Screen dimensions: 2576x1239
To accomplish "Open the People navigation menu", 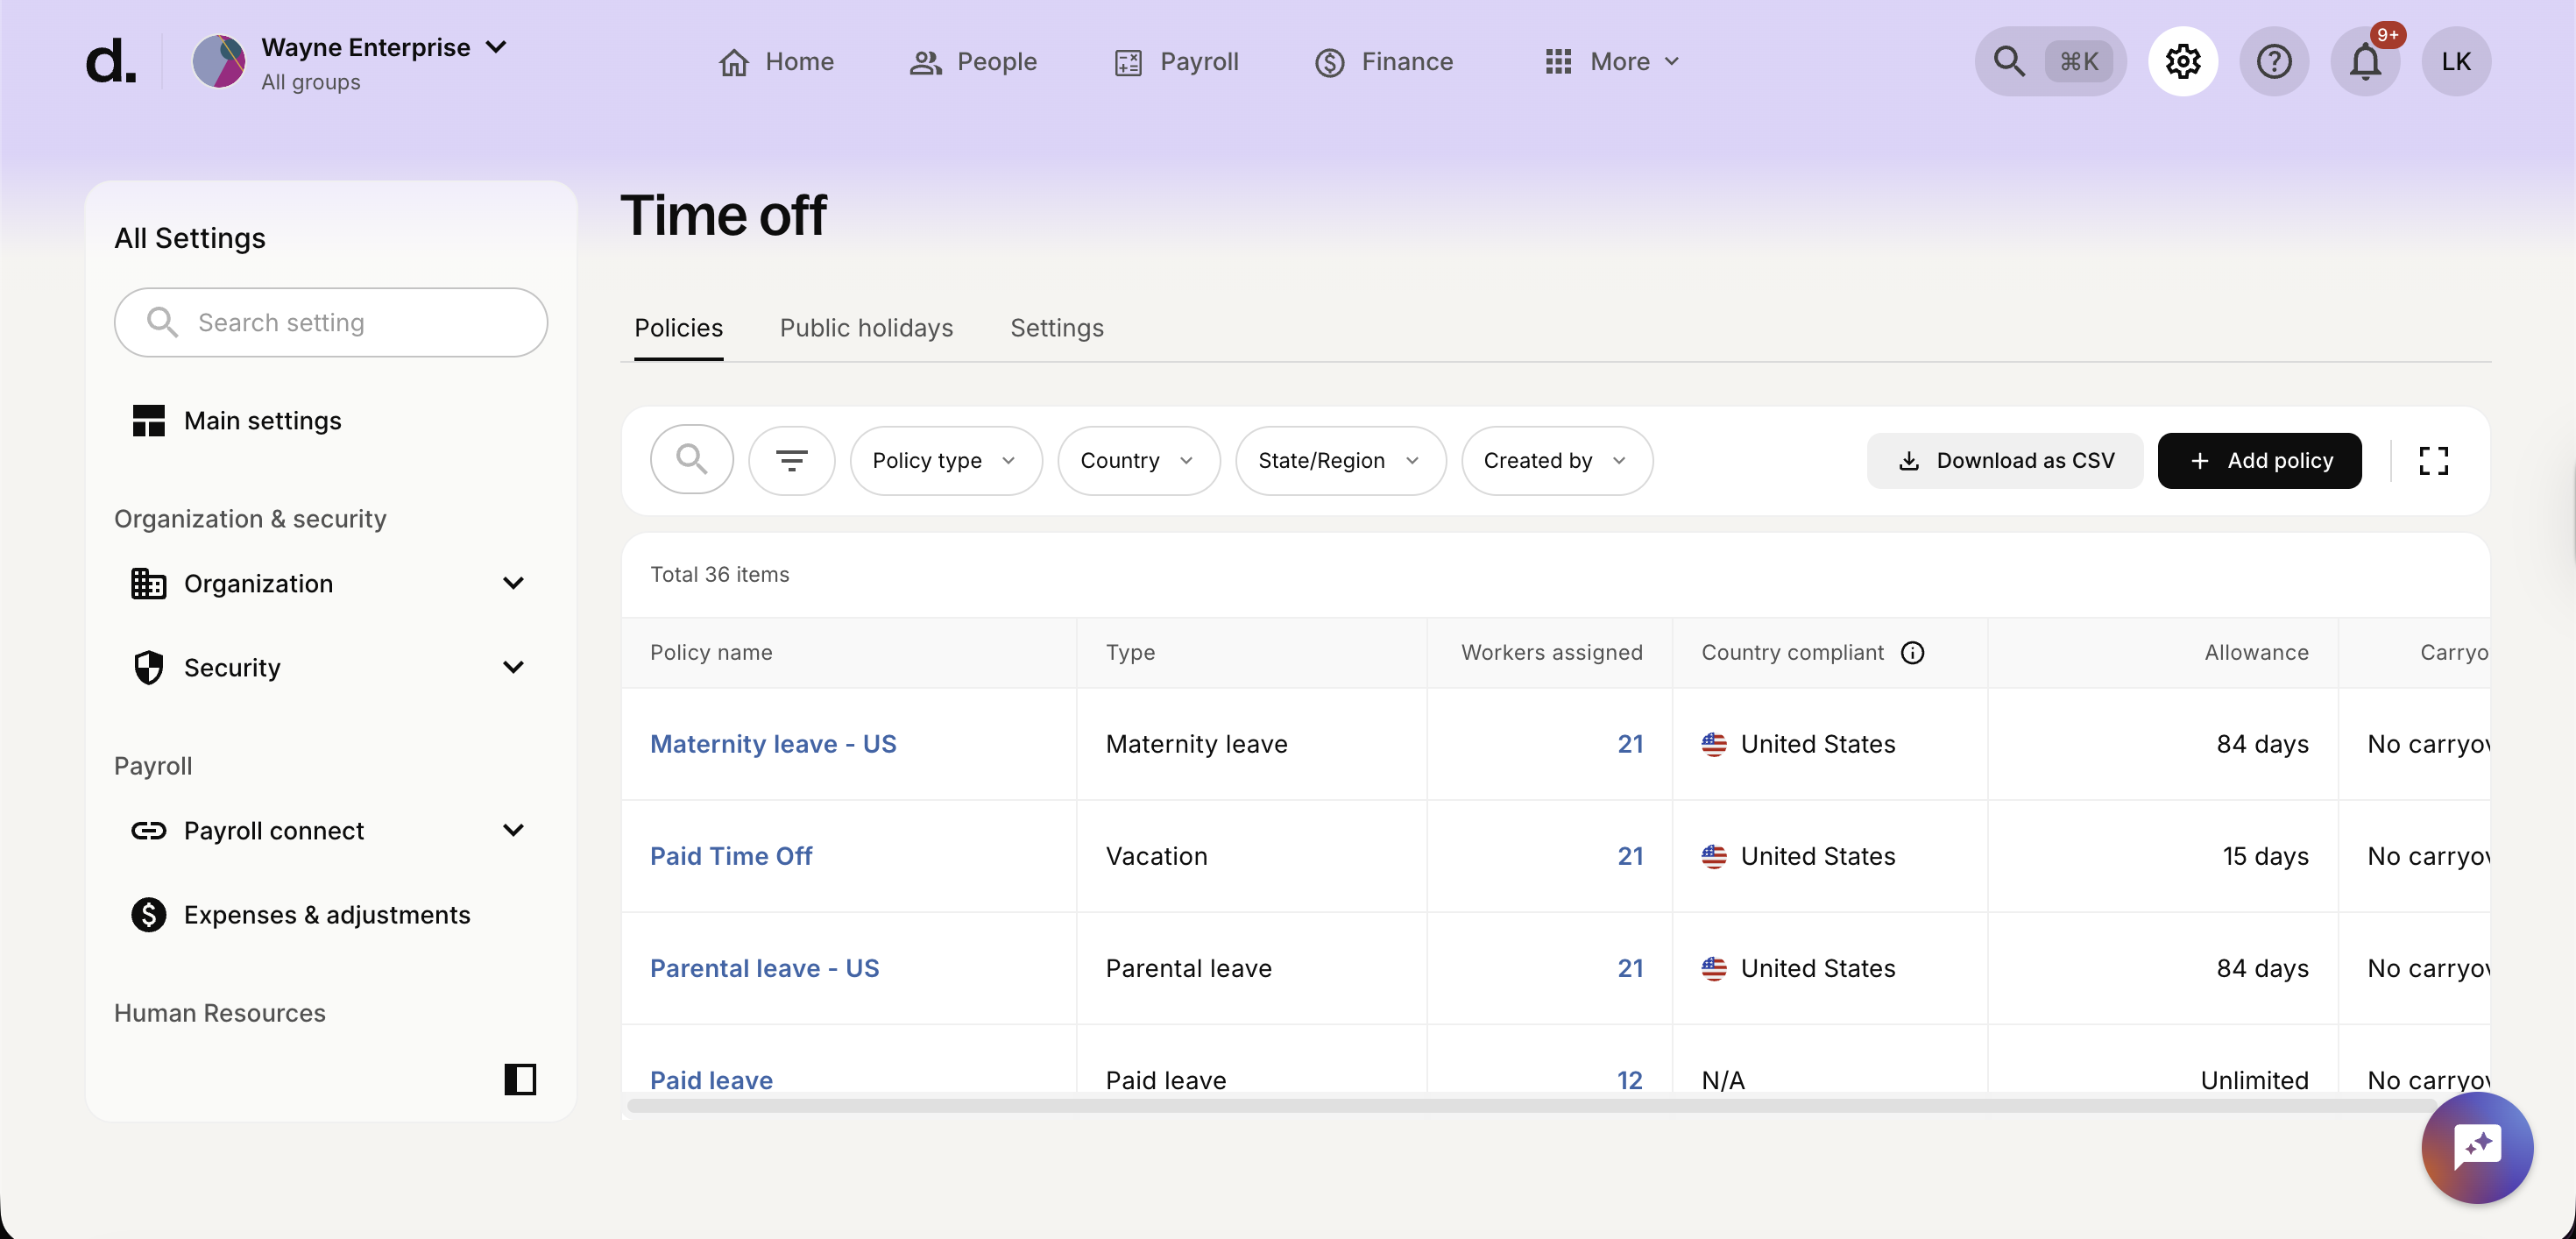I will click(973, 62).
